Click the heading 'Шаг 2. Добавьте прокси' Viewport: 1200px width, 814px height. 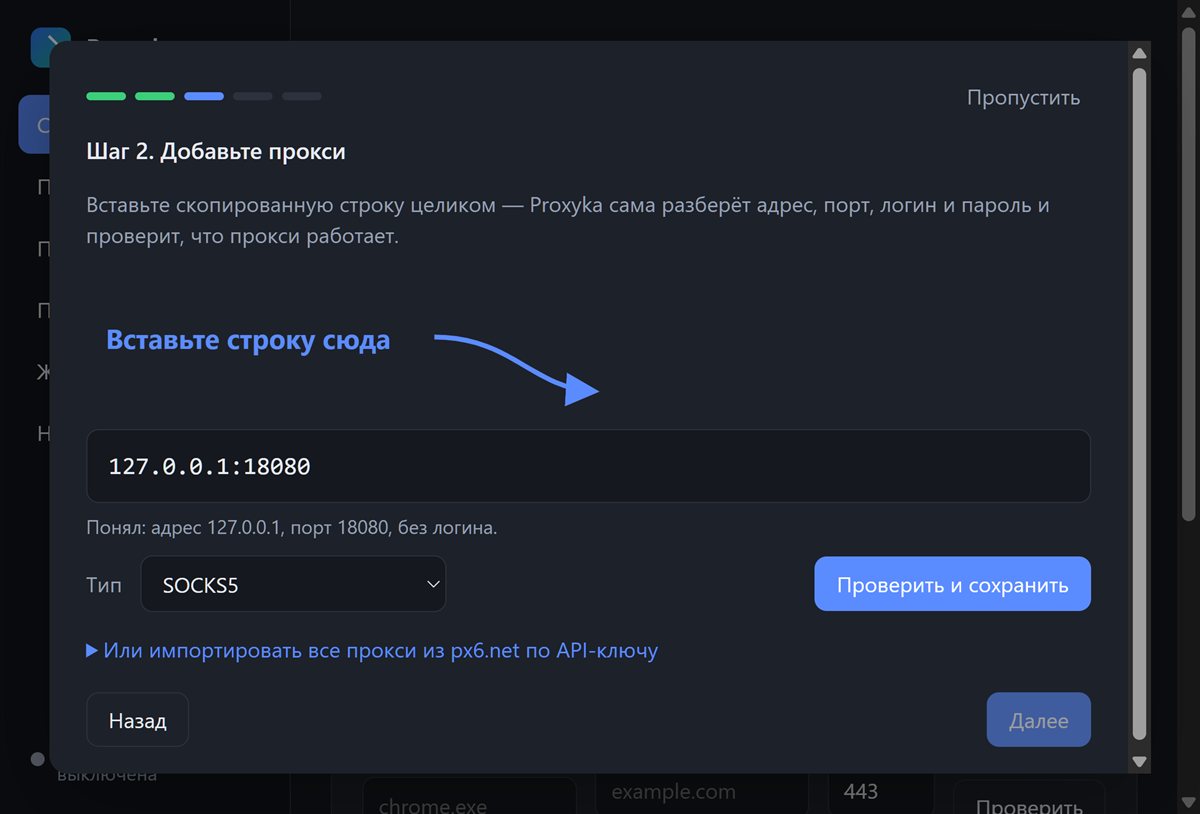(216, 152)
